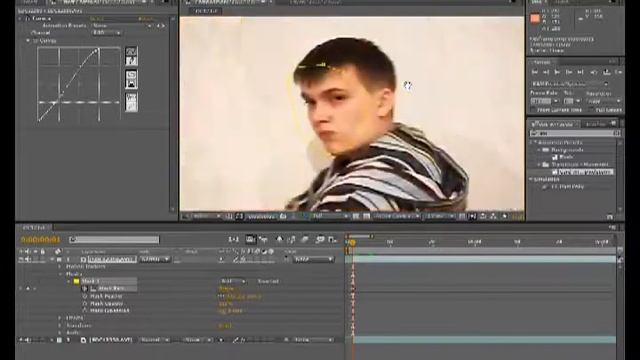Toggle Mask Path stopwatch keyframing
640x360 pixels.
[85, 289]
